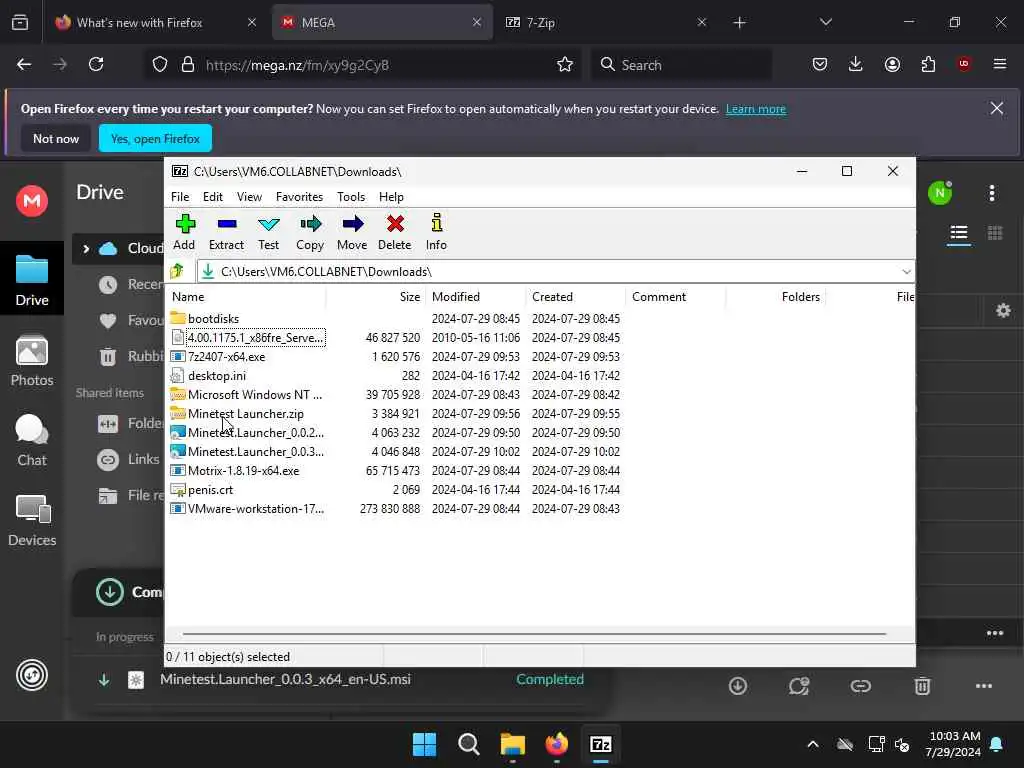
Task: Select Minetest Launcher.zip file
Action: click(246, 413)
